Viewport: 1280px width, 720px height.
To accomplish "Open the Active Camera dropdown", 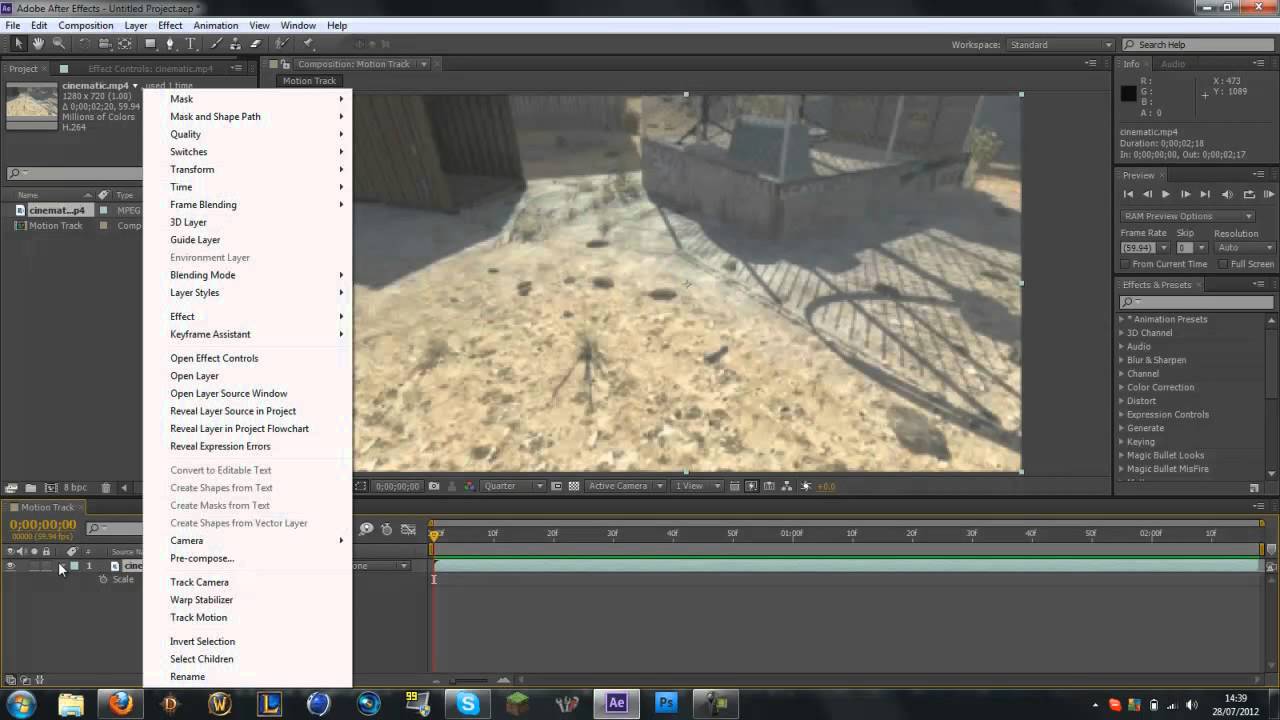I will pos(626,486).
